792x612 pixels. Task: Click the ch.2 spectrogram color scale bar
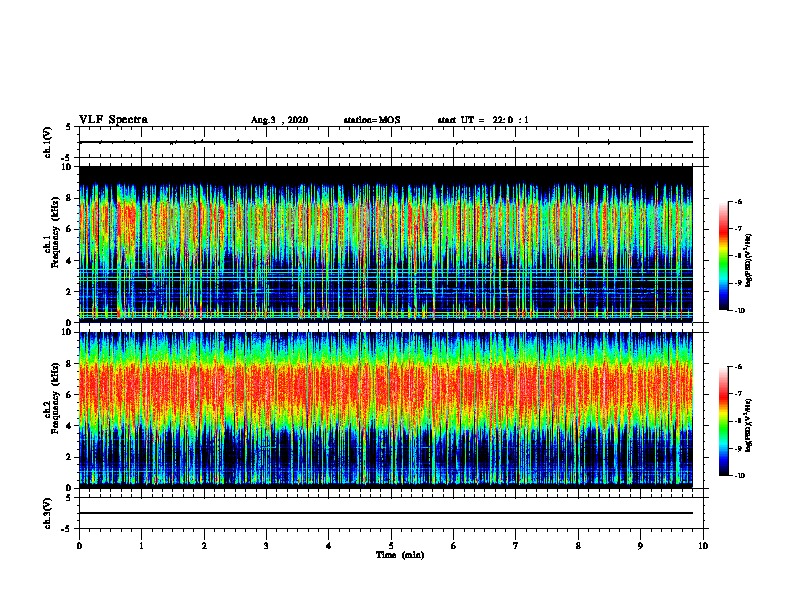pos(724,421)
